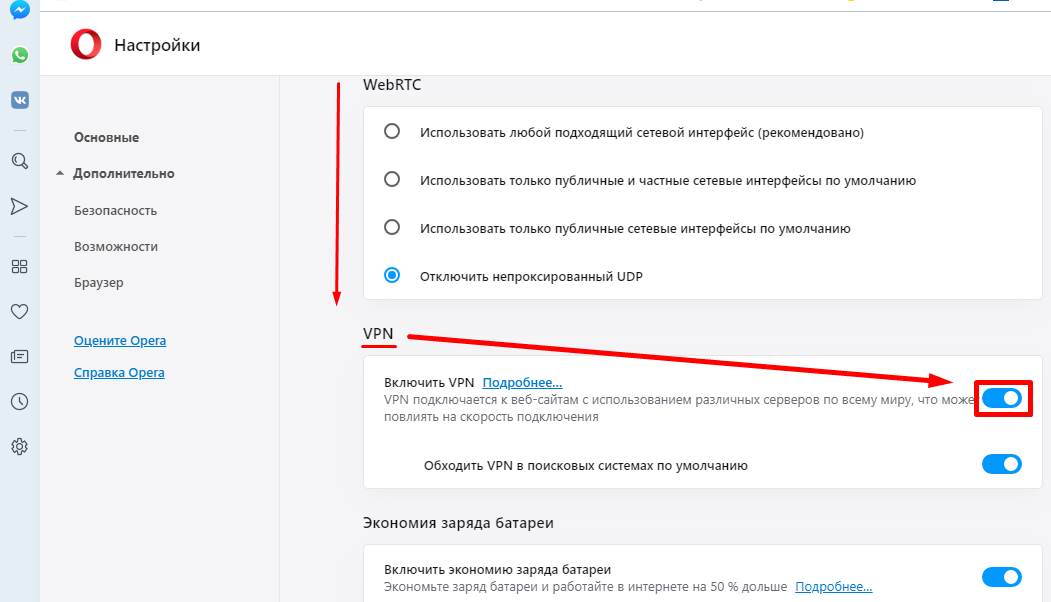This screenshot has width=1051, height=602.
Task: Go to Безопасность settings section
Action: tap(115, 210)
